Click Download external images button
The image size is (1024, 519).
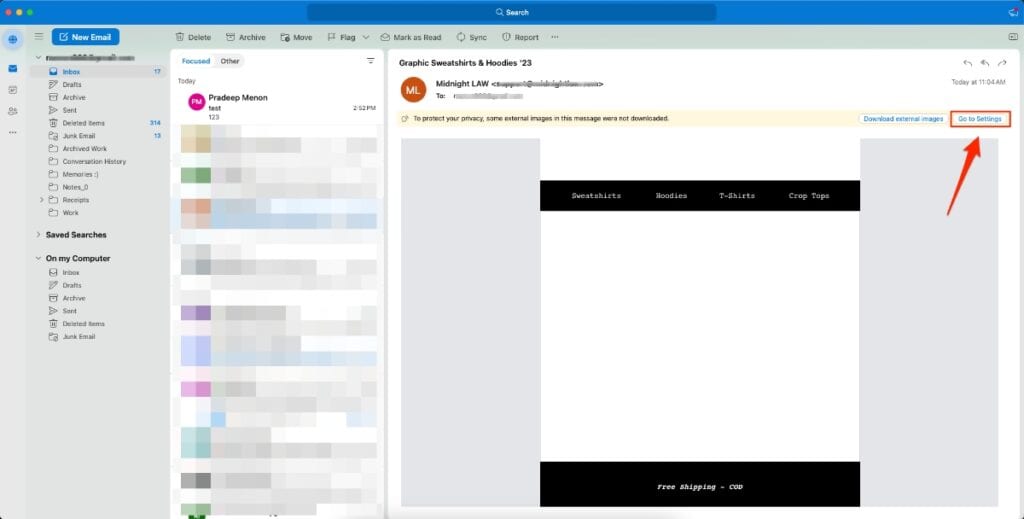click(903, 119)
